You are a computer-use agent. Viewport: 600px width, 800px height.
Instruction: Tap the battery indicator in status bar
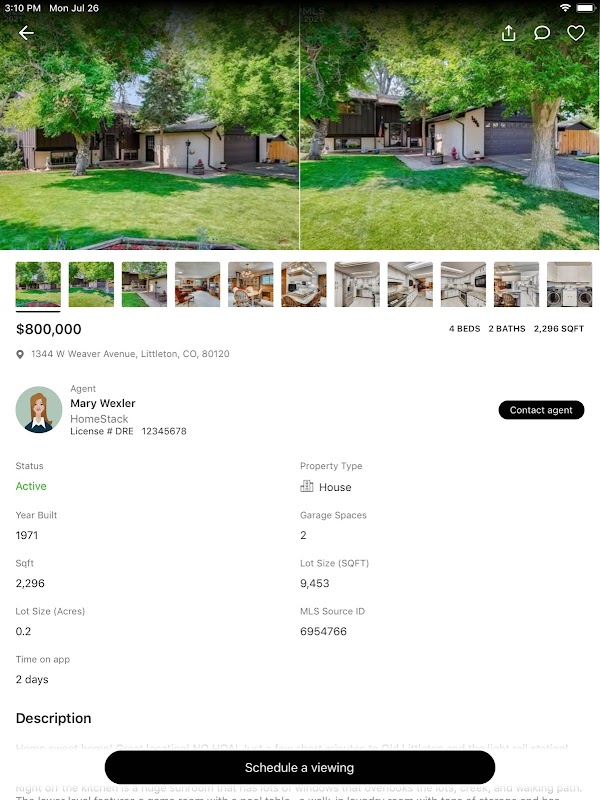click(586, 8)
